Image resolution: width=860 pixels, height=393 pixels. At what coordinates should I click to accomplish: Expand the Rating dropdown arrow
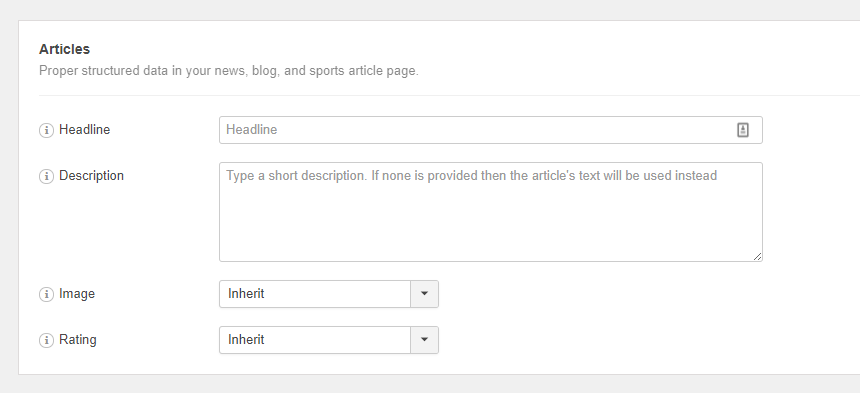(424, 340)
